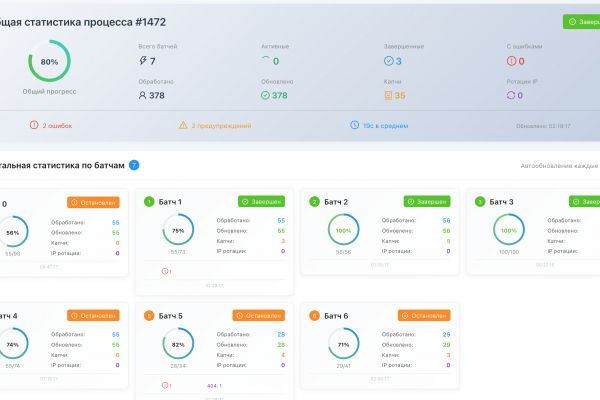Viewport: 600px width, 400px height.
Task: Click the Батч 3 card title
Action: click(501, 202)
